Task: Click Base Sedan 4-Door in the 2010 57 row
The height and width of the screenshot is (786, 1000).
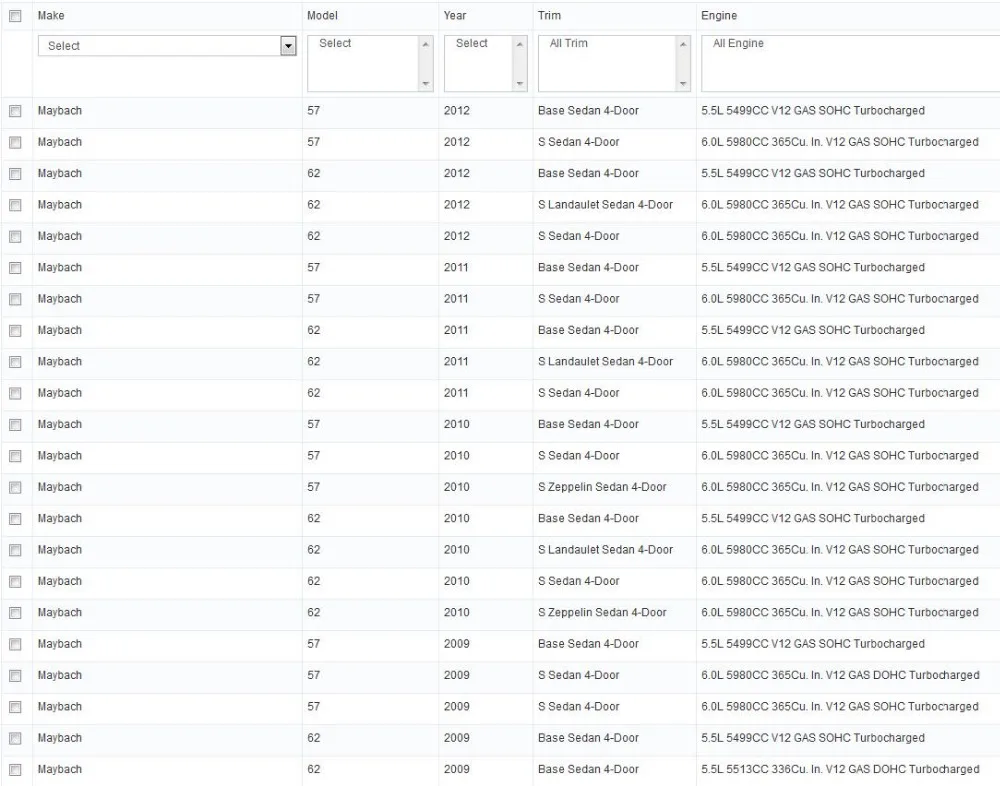Action: click(588, 424)
